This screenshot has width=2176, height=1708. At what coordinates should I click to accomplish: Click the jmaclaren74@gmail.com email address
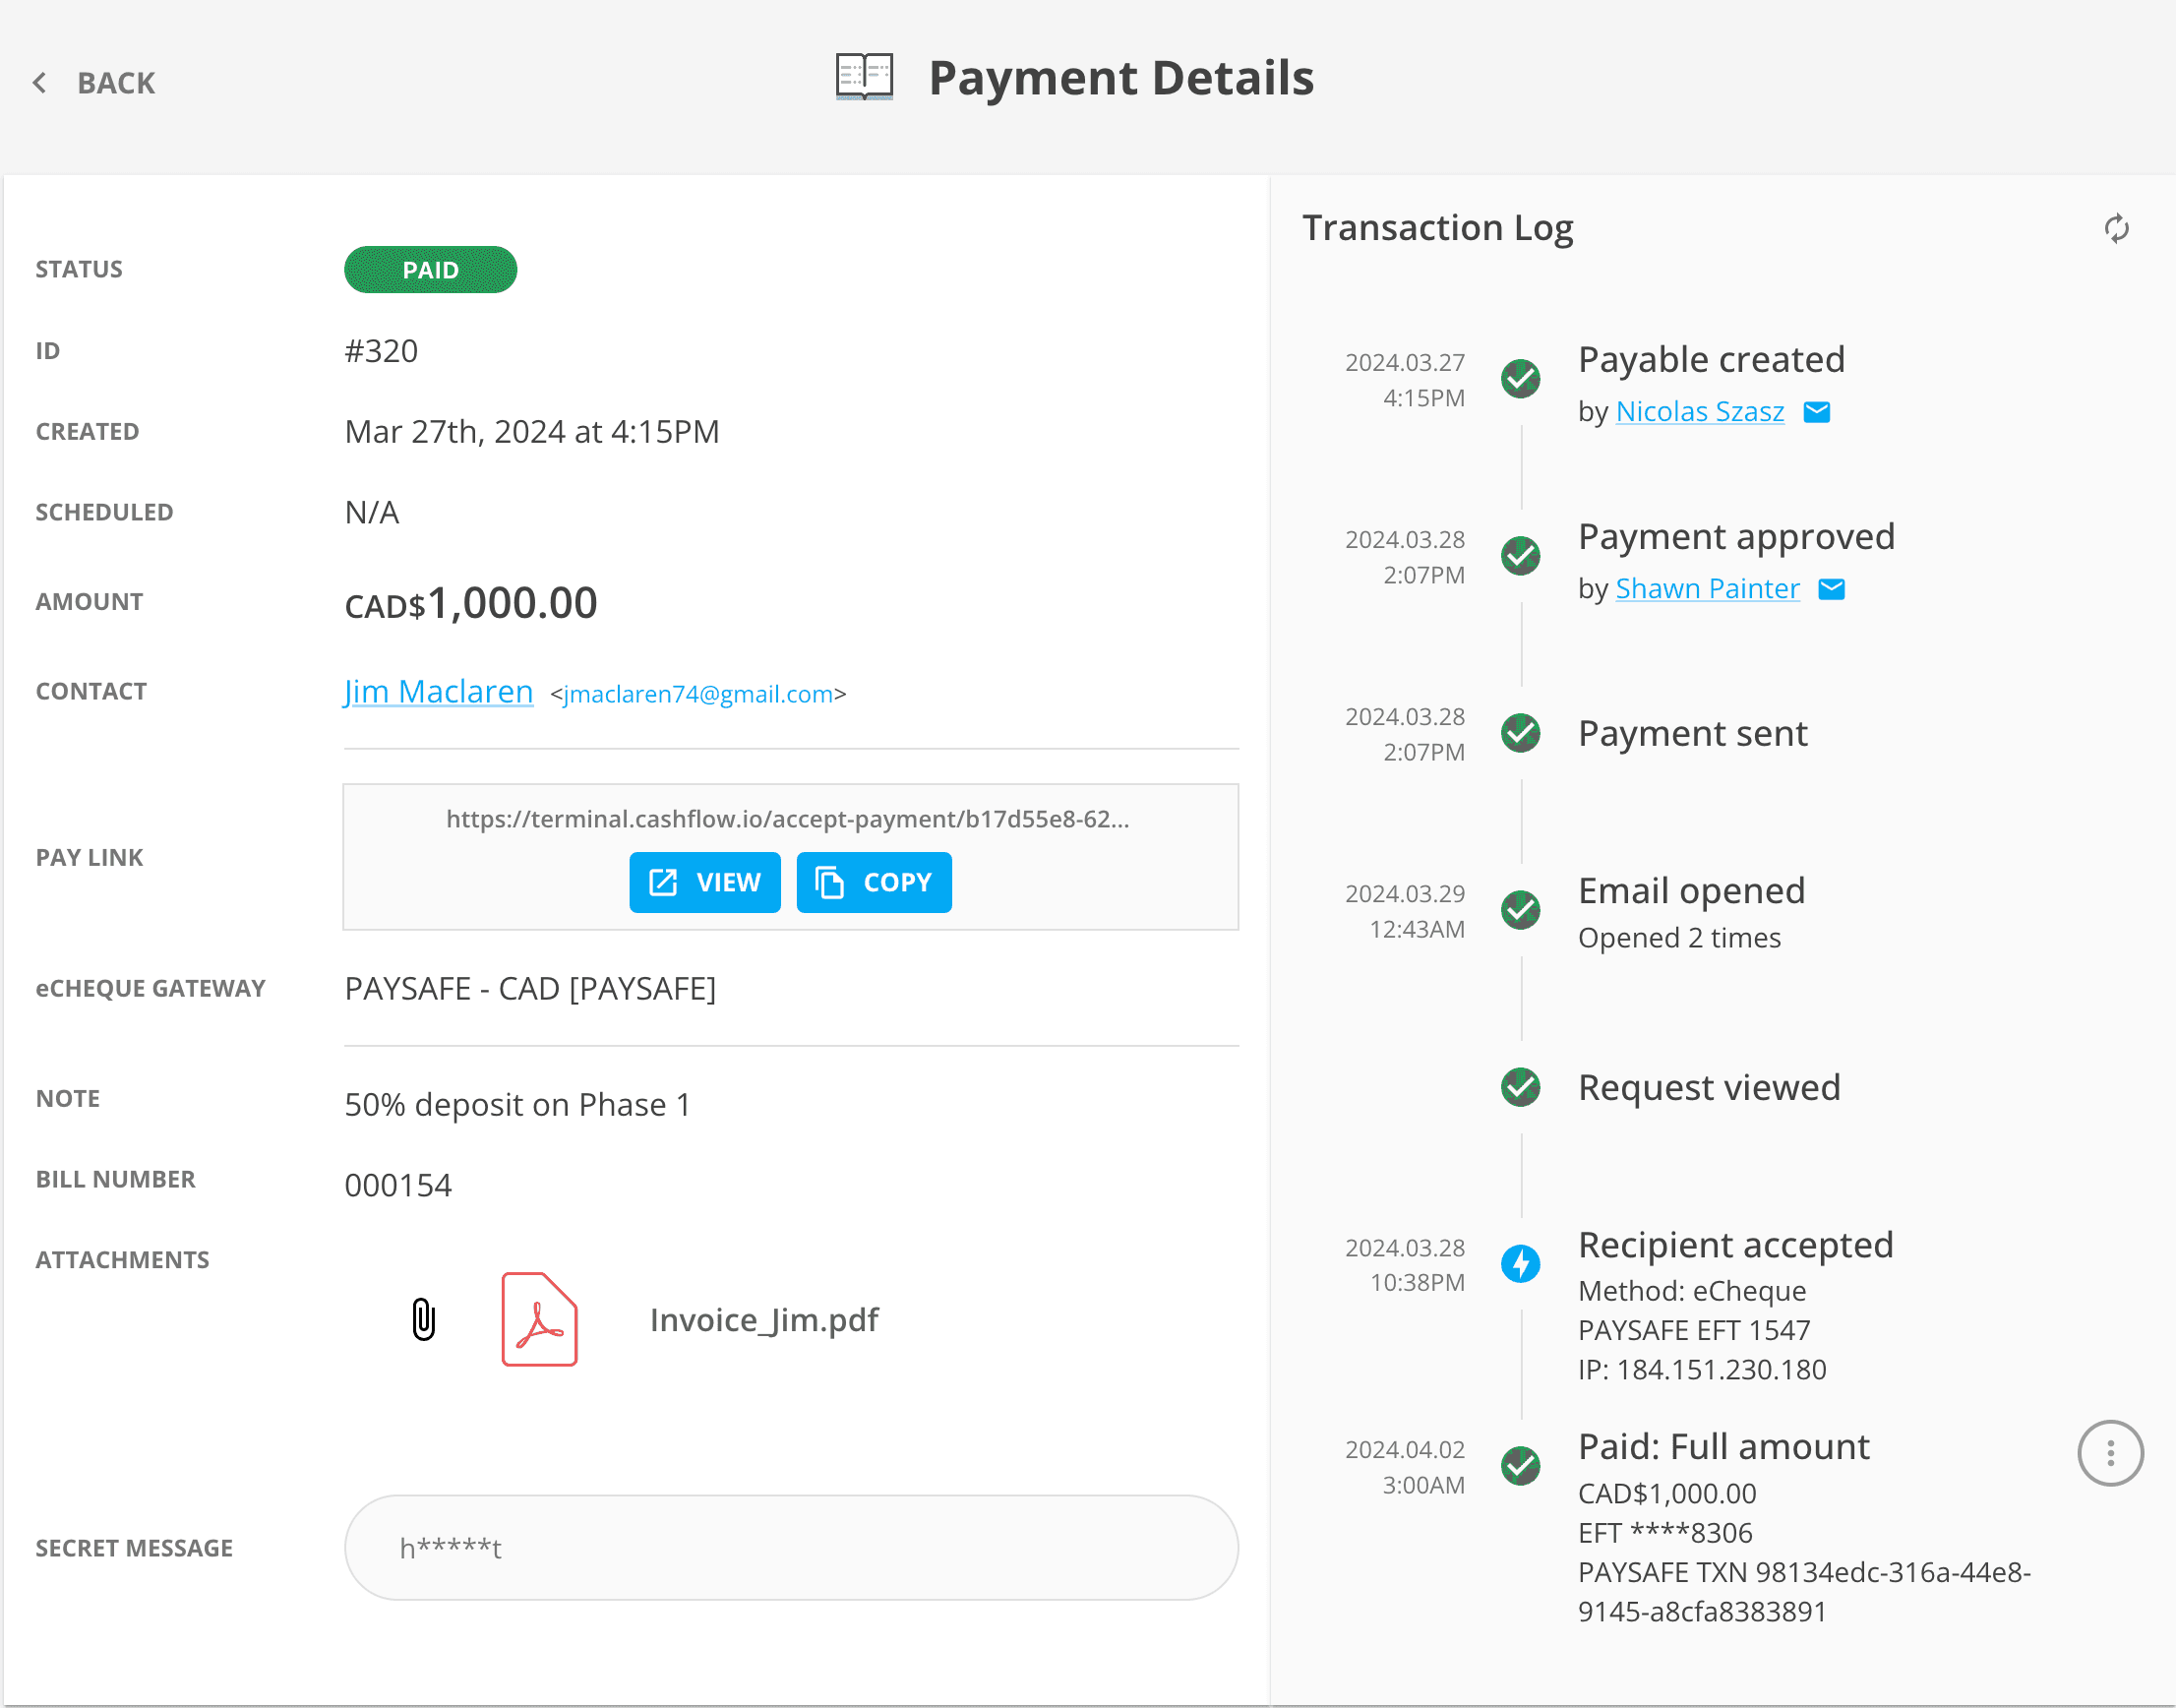click(x=698, y=694)
